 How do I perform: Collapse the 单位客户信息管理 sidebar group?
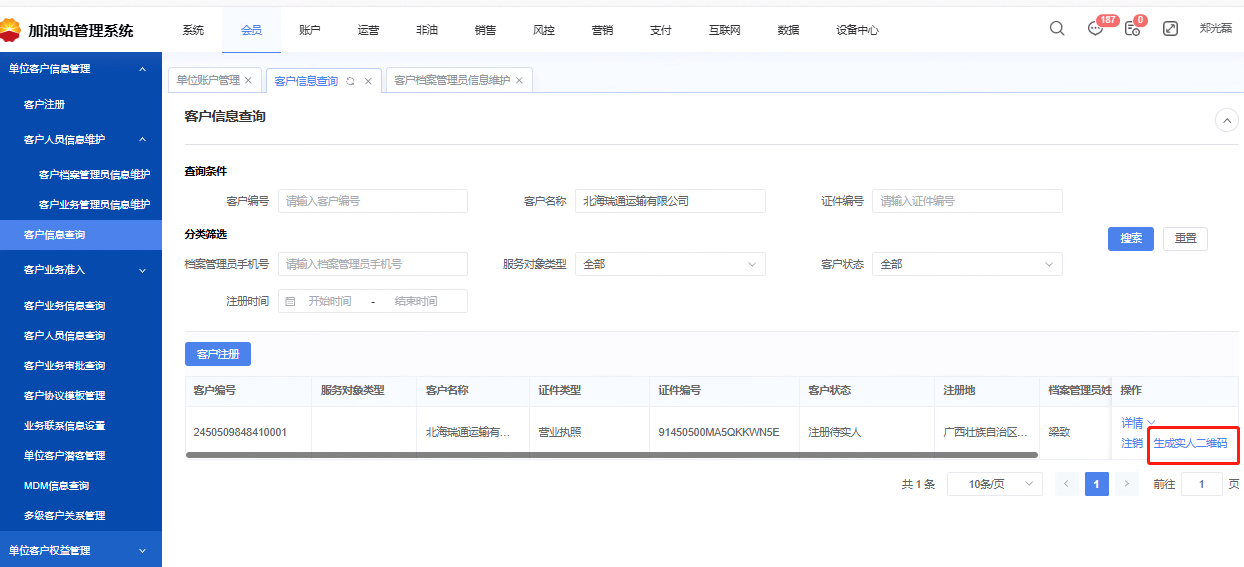(x=142, y=69)
